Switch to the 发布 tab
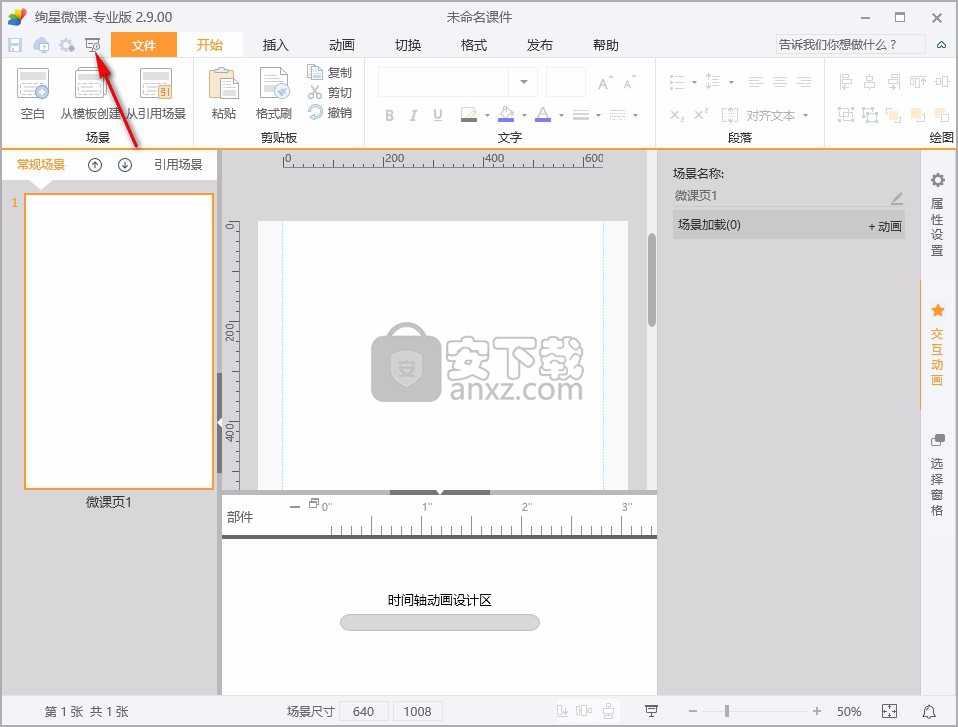Image resolution: width=958 pixels, height=727 pixels. pos(539,45)
